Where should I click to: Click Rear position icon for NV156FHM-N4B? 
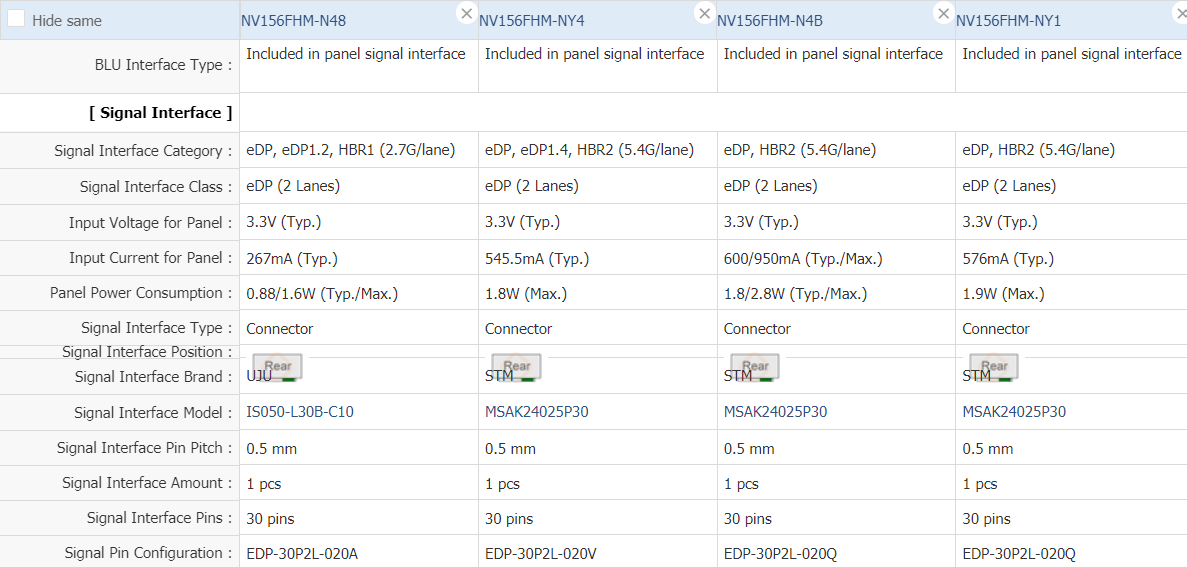[755, 367]
